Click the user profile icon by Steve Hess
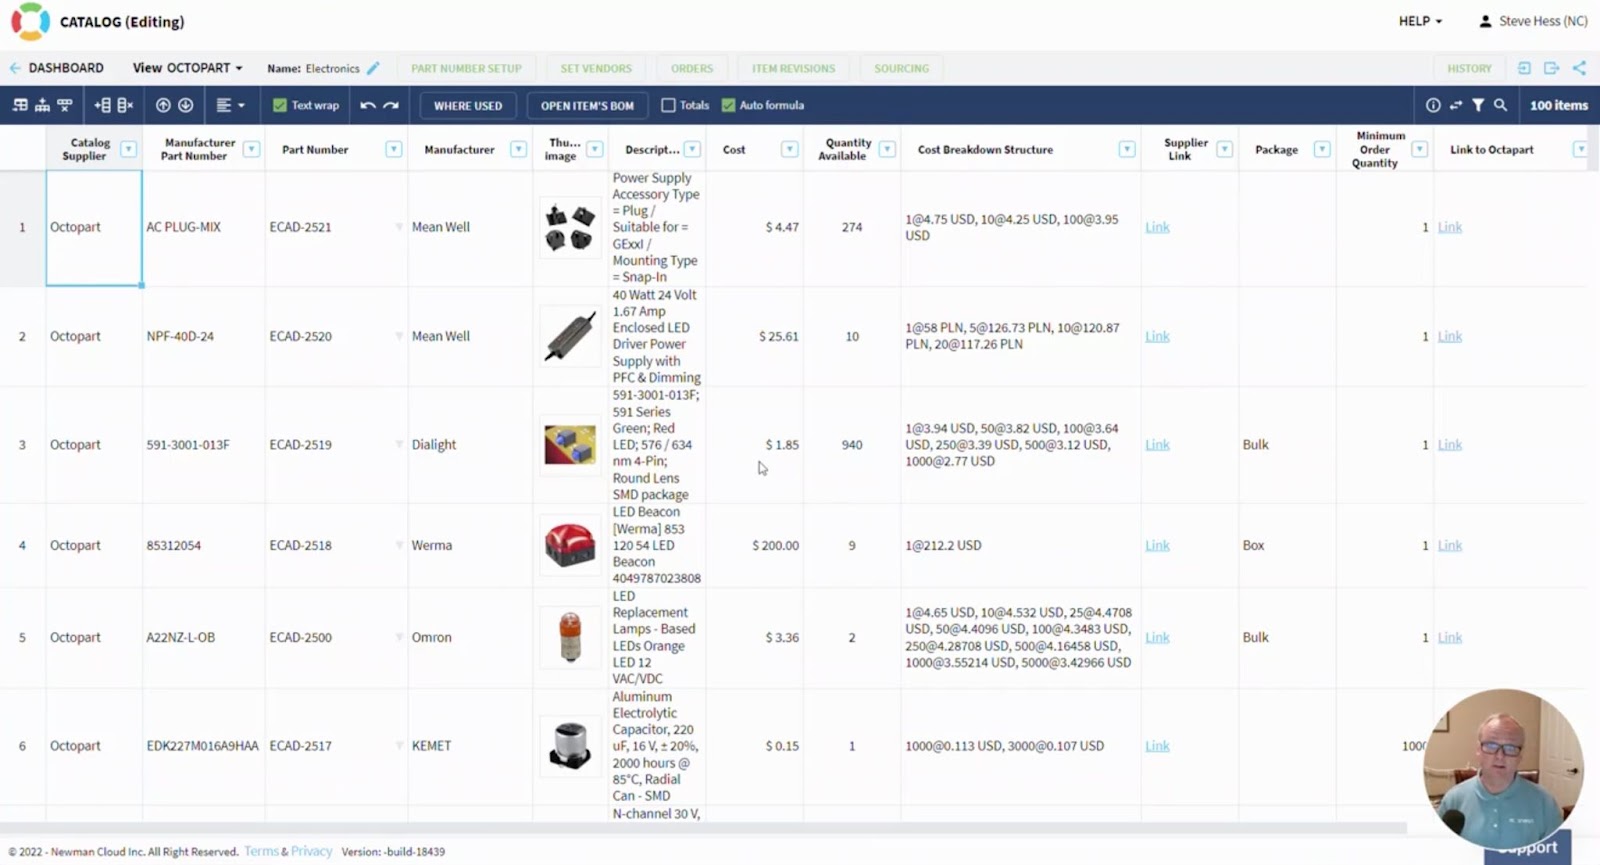Screen dimensions: 1600x865 (1485, 21)
